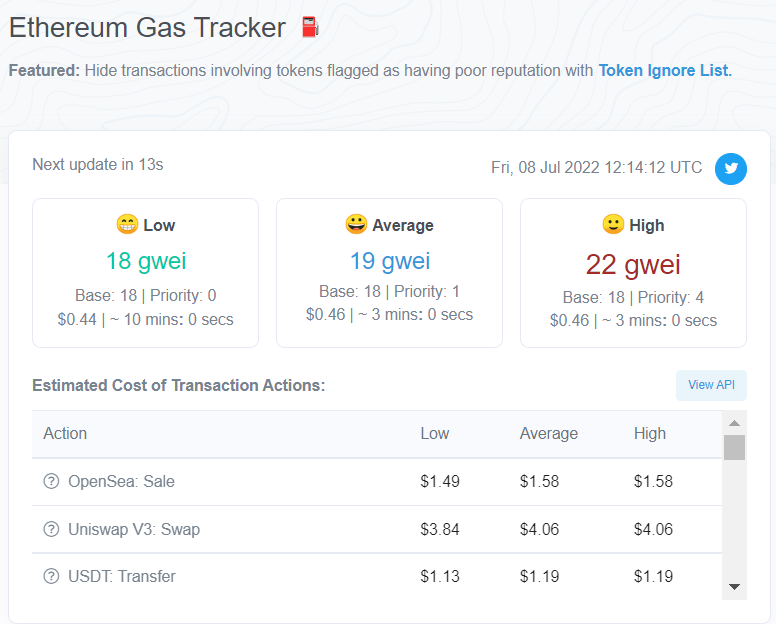Click the $1.49 OpenSea low cost
The height and width of the screenshot is (624, 776).
pyautogui.click(x=439, y=481)
